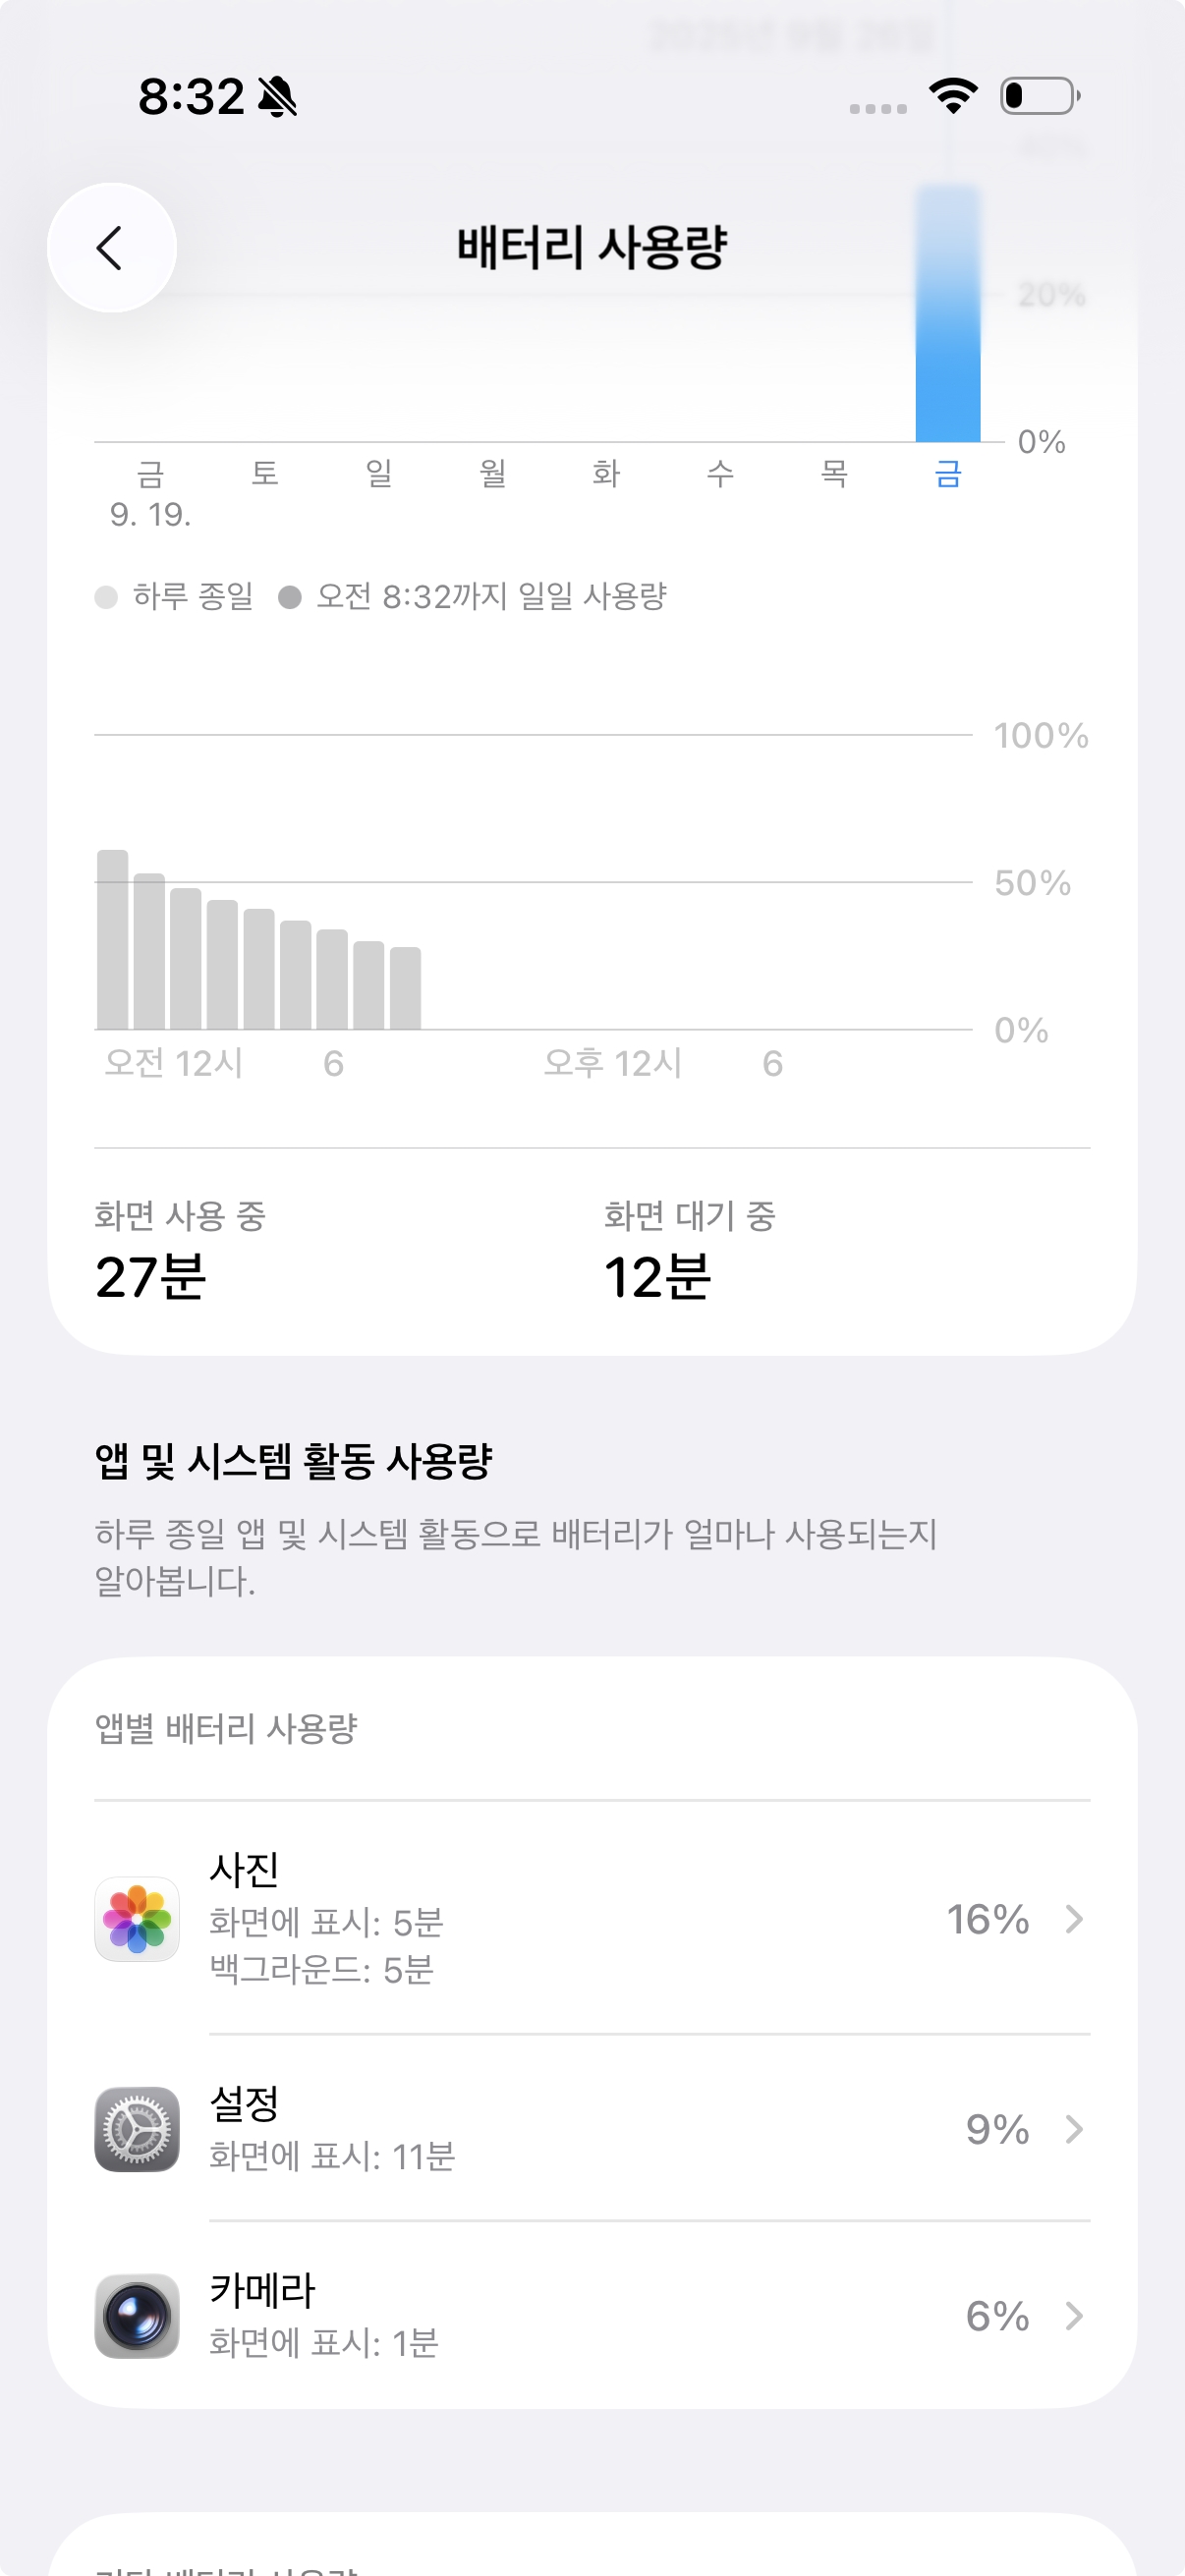Select the 토 day in weekly chart

[264, 473]
